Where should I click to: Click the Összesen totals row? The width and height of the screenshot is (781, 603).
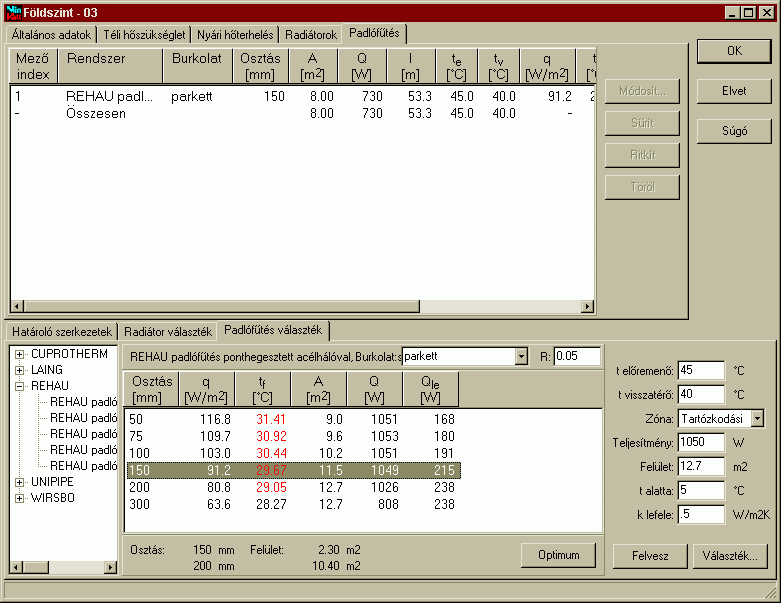pos(303,114)
